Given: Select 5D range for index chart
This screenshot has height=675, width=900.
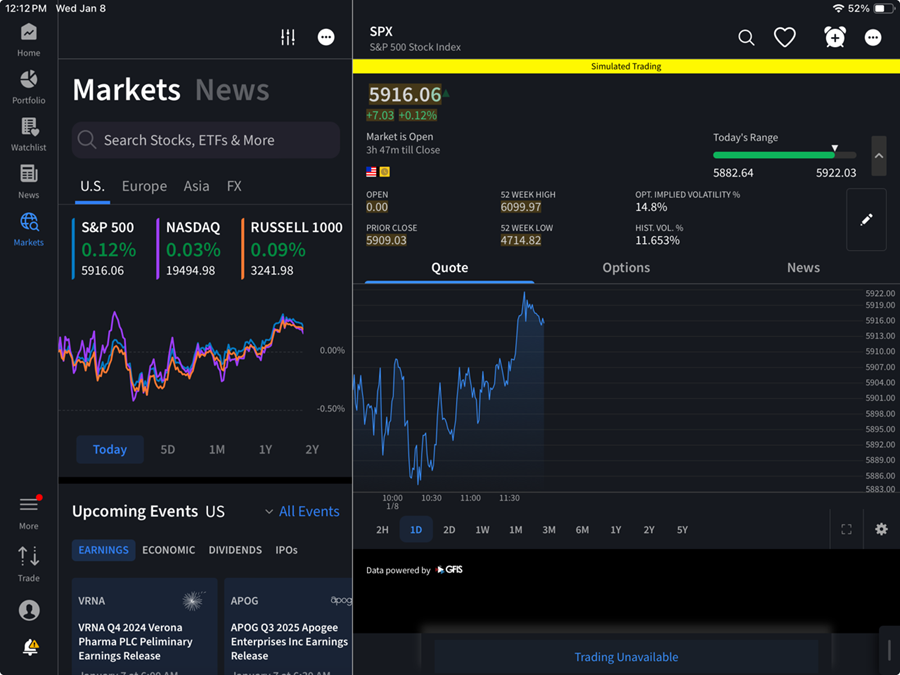Looking at the screenshot, I should coord(168,449).
